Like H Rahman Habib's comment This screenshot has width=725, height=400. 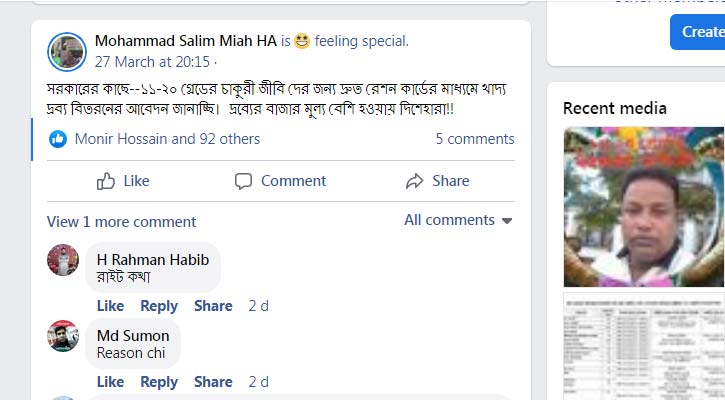[x=110, y=306]
